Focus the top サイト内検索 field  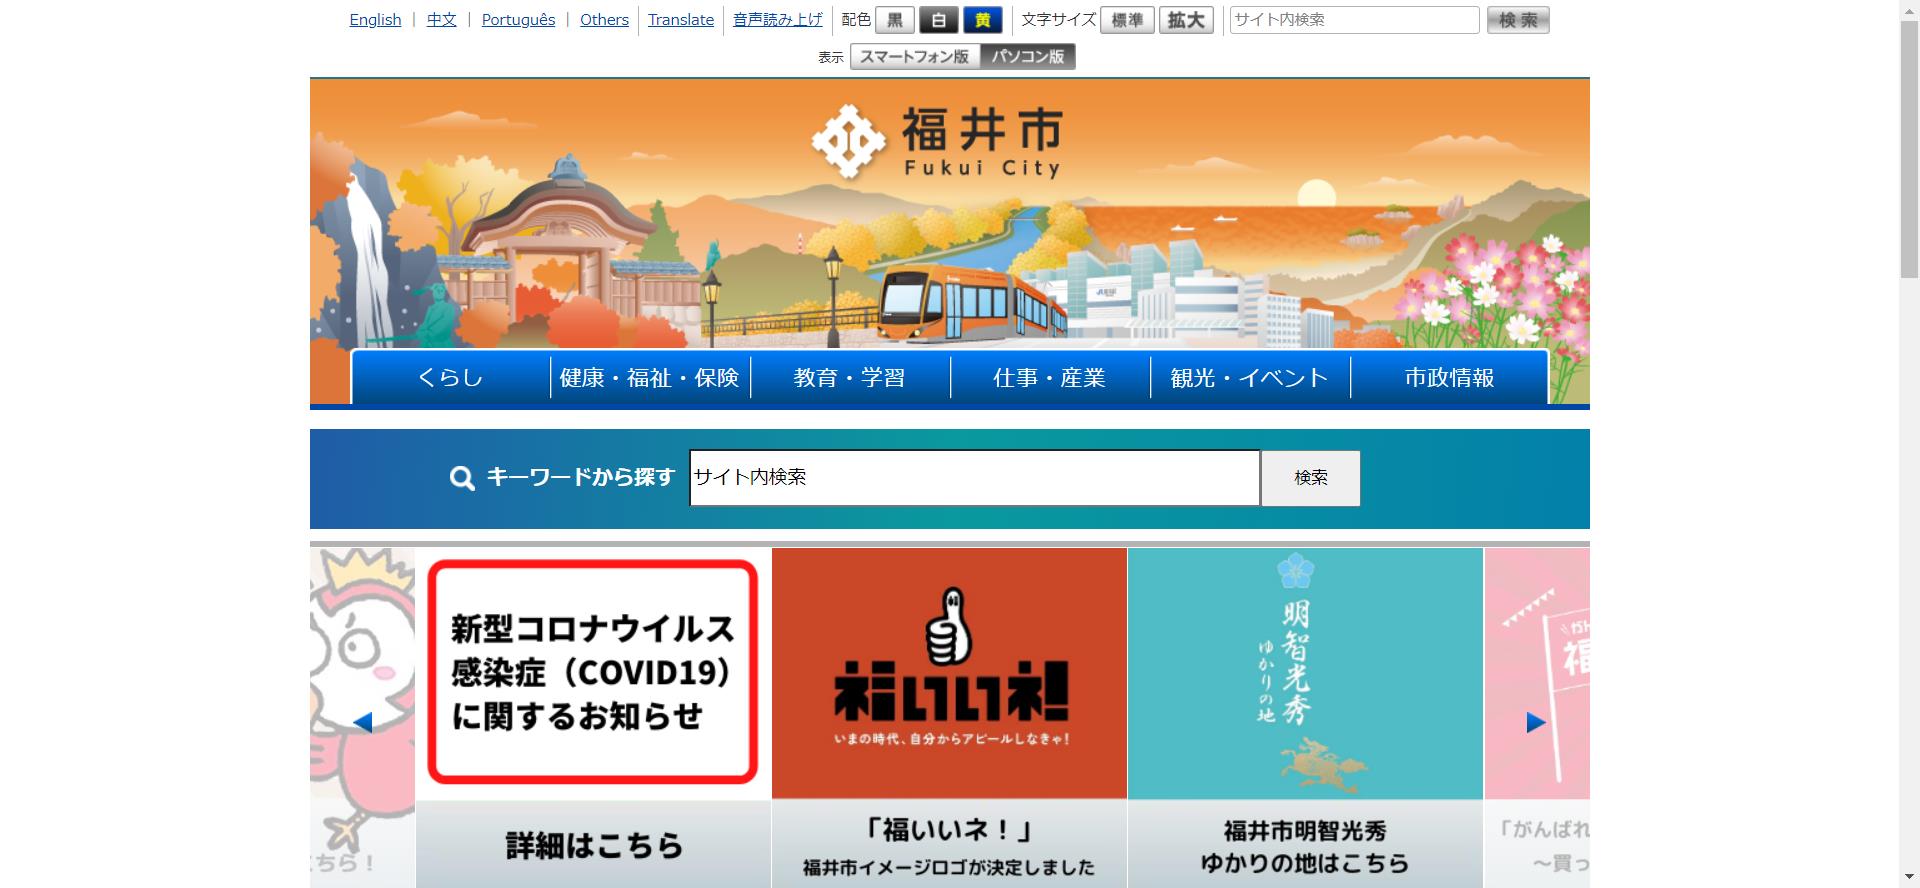[1354, 20]
